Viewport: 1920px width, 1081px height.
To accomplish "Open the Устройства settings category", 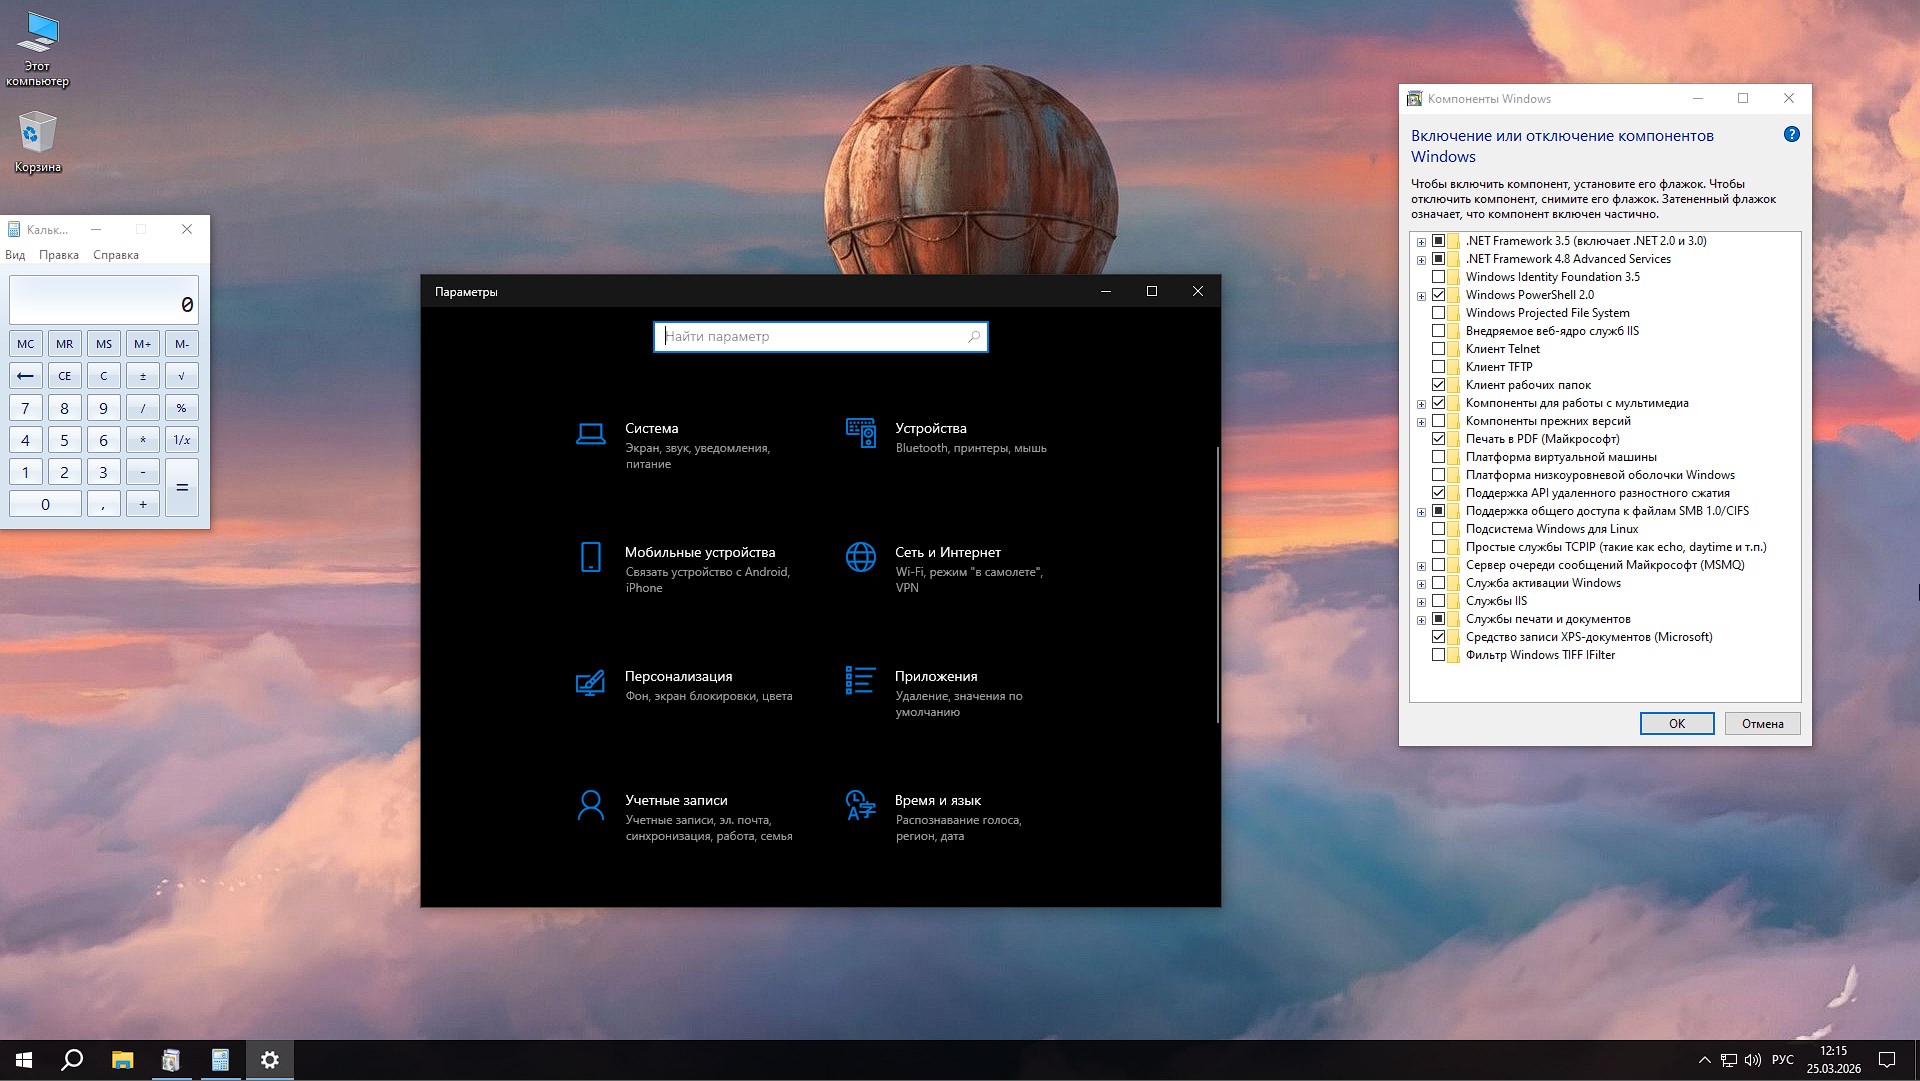I will tap(930, 428).
